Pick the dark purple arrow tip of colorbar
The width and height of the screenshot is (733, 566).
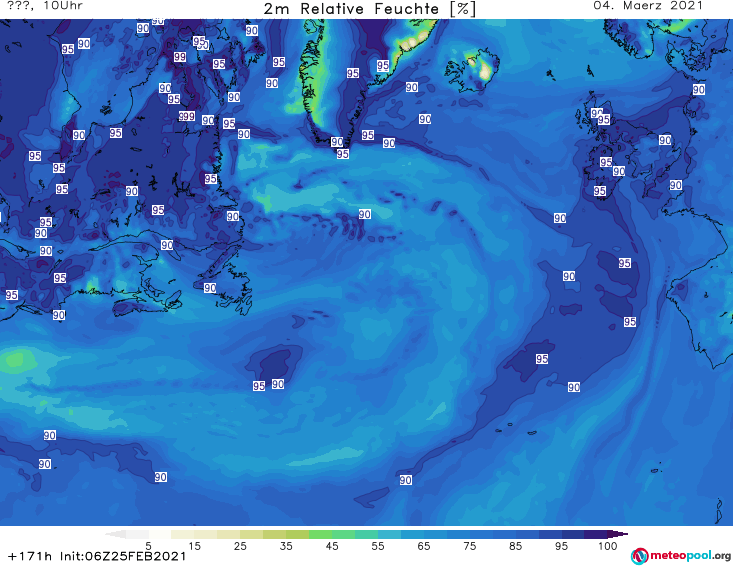coord(618,534)
